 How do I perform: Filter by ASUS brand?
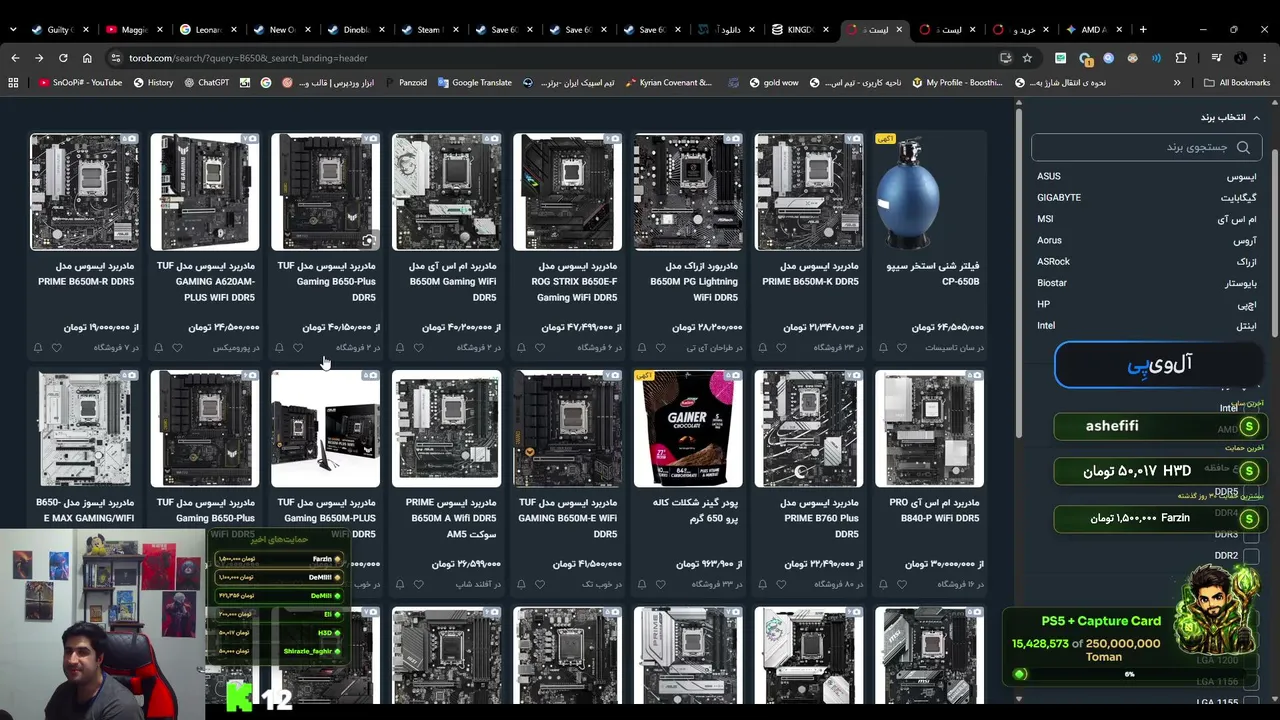point(1146,176)
